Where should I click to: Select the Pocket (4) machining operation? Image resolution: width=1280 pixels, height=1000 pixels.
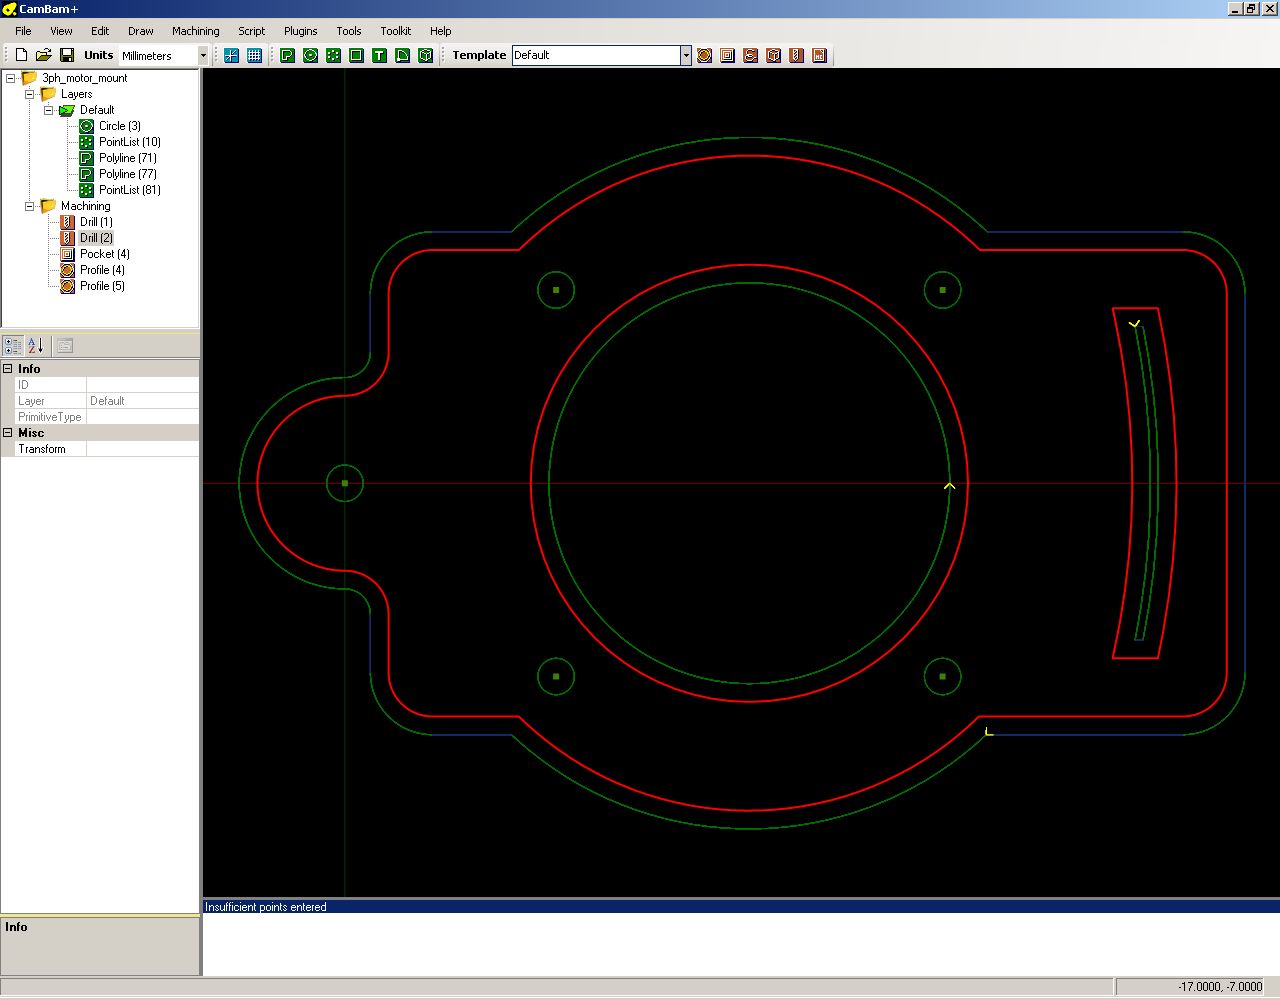coord(105,254)
